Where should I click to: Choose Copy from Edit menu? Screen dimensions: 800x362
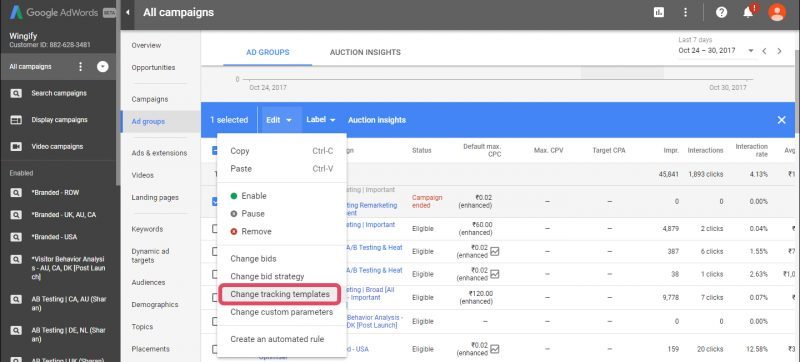coord(282,151)
